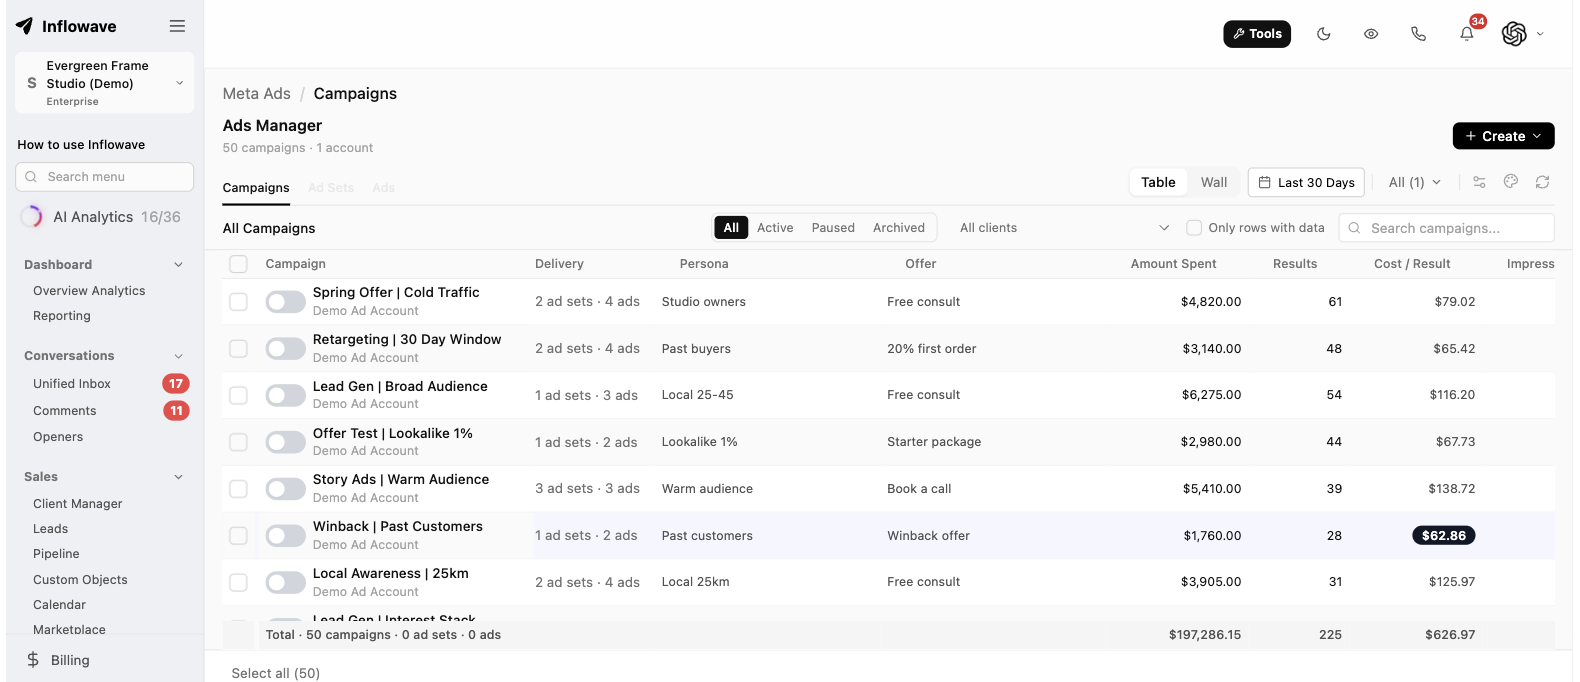Viewport: 1580px width, 682px height.
Task: Toggle Spring Offer Cold Traffic campaign switch
Action: (x=285, y=302)
